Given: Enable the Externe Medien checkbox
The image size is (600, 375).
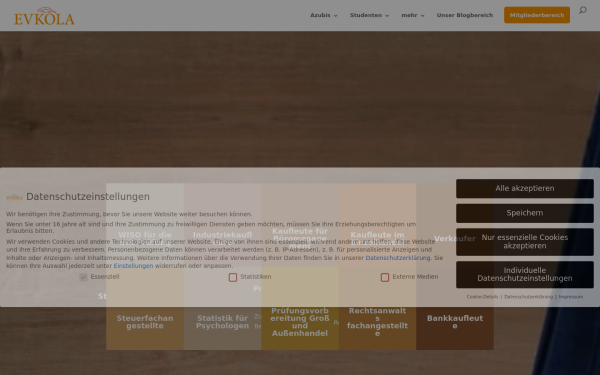Looking at the screenshot, I should (x=385, y=277).
